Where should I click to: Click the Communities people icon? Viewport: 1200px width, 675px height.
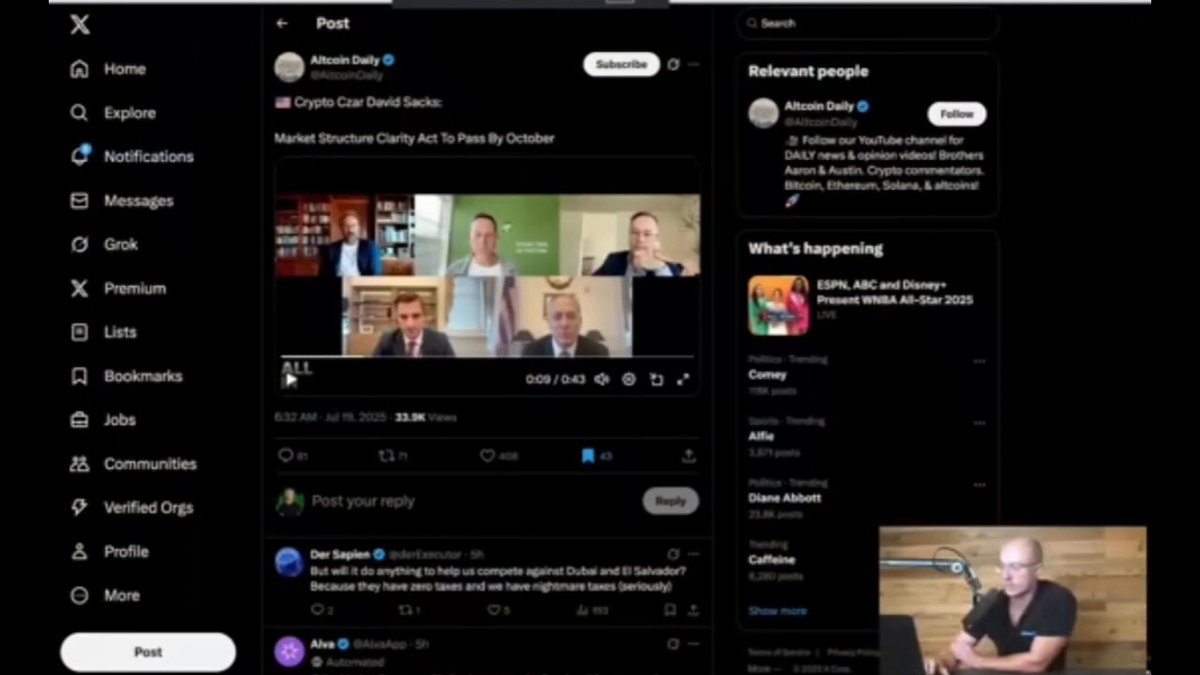[x=80, y=464]
